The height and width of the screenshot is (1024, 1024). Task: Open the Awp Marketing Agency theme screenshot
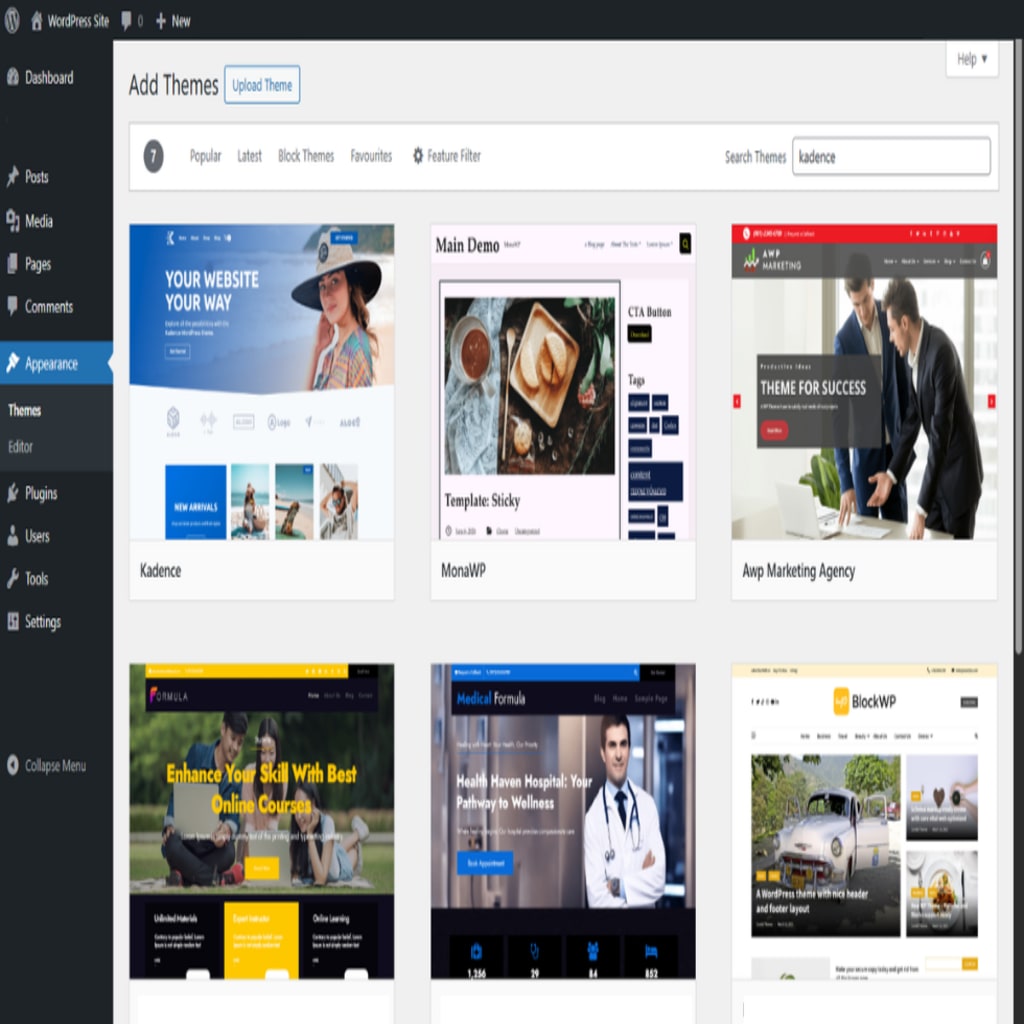click(x=864, y=382)
